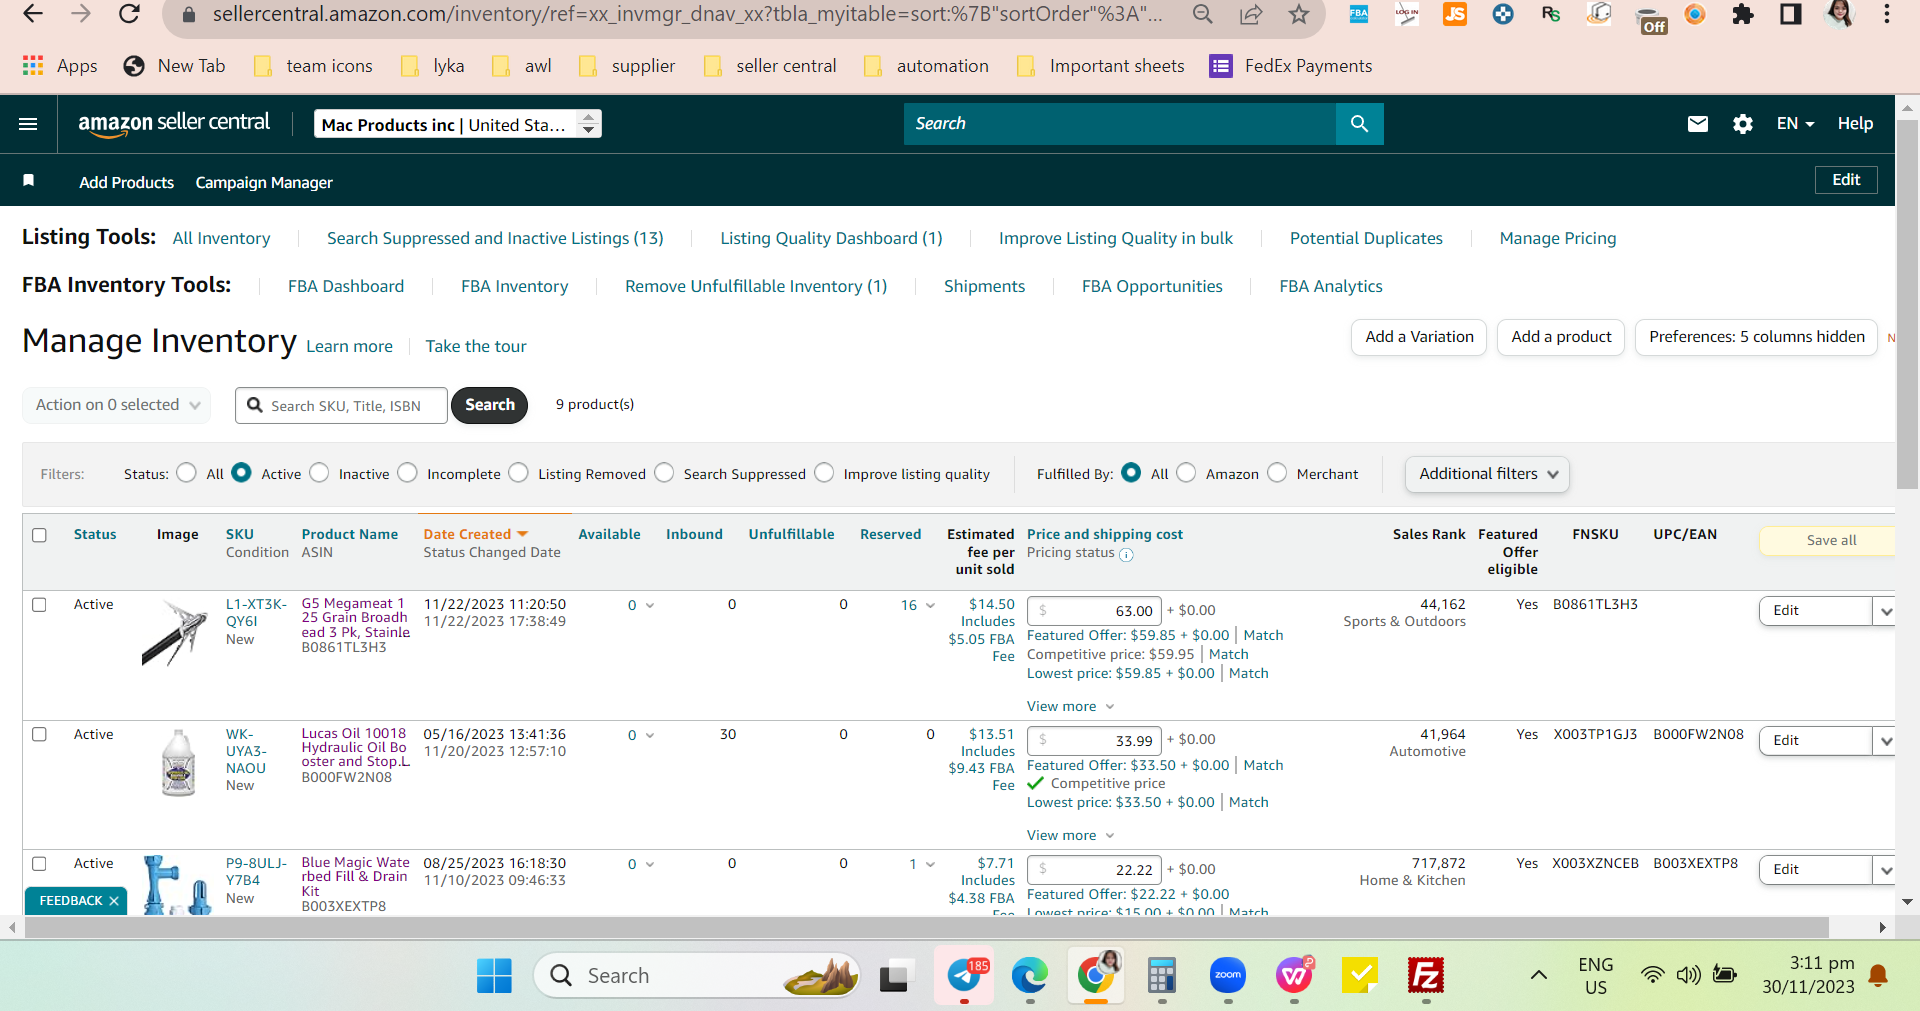Open All Inventory listing tool
The height and width of the screenshot is (1011, 1920).
pyautogui.click(x=221, y=238)
